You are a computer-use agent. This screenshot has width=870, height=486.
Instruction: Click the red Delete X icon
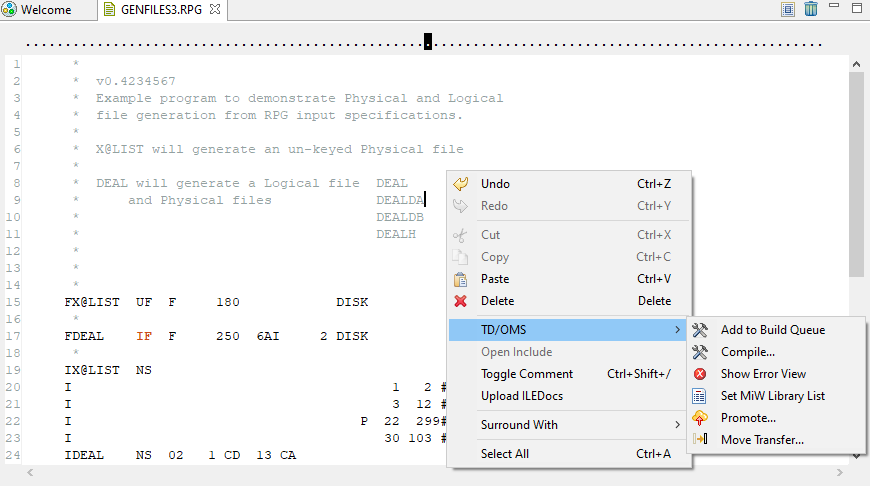click(x=461, y=301)
